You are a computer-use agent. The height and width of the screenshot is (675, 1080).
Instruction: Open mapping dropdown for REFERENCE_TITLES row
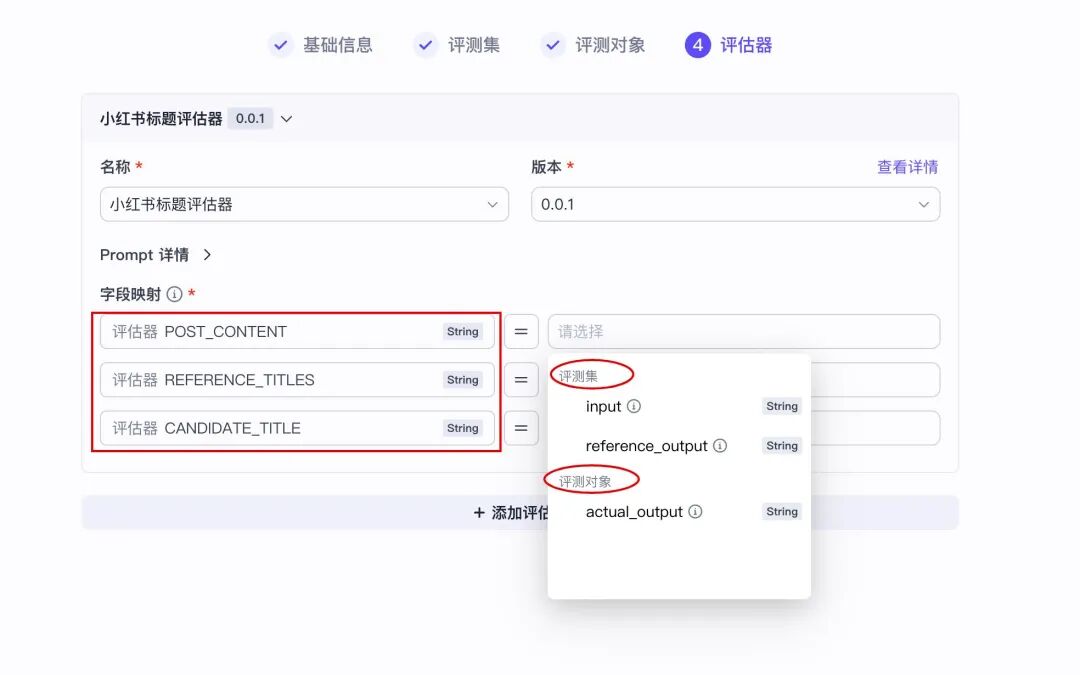875,380
